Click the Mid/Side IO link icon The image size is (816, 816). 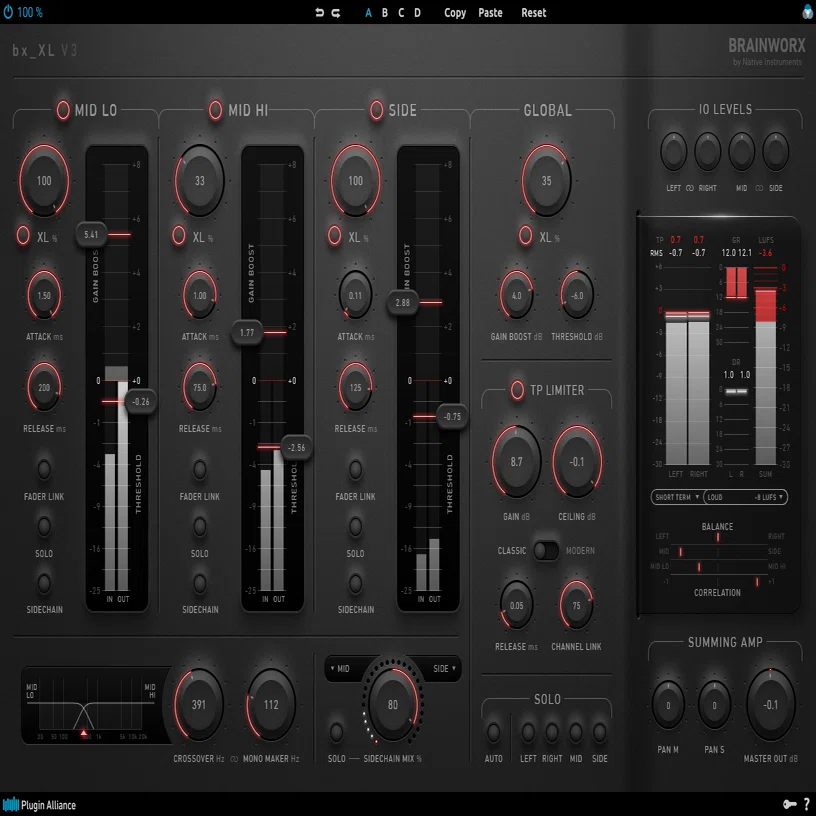click(759, 188)
